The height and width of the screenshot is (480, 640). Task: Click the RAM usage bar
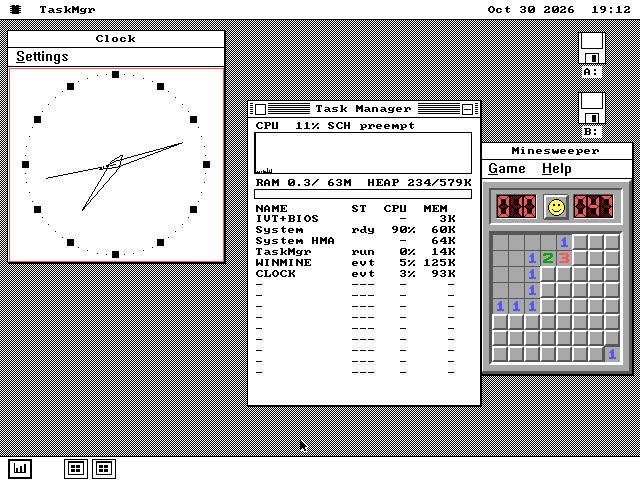363,194
